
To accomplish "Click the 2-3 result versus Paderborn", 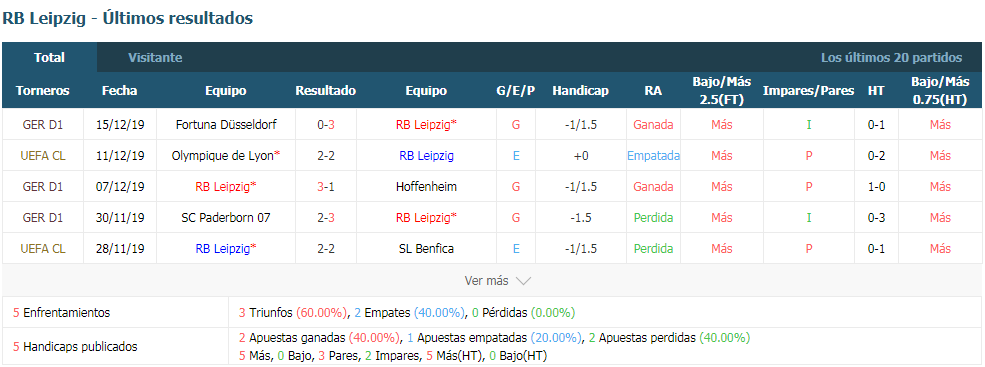I will point(325,217).
